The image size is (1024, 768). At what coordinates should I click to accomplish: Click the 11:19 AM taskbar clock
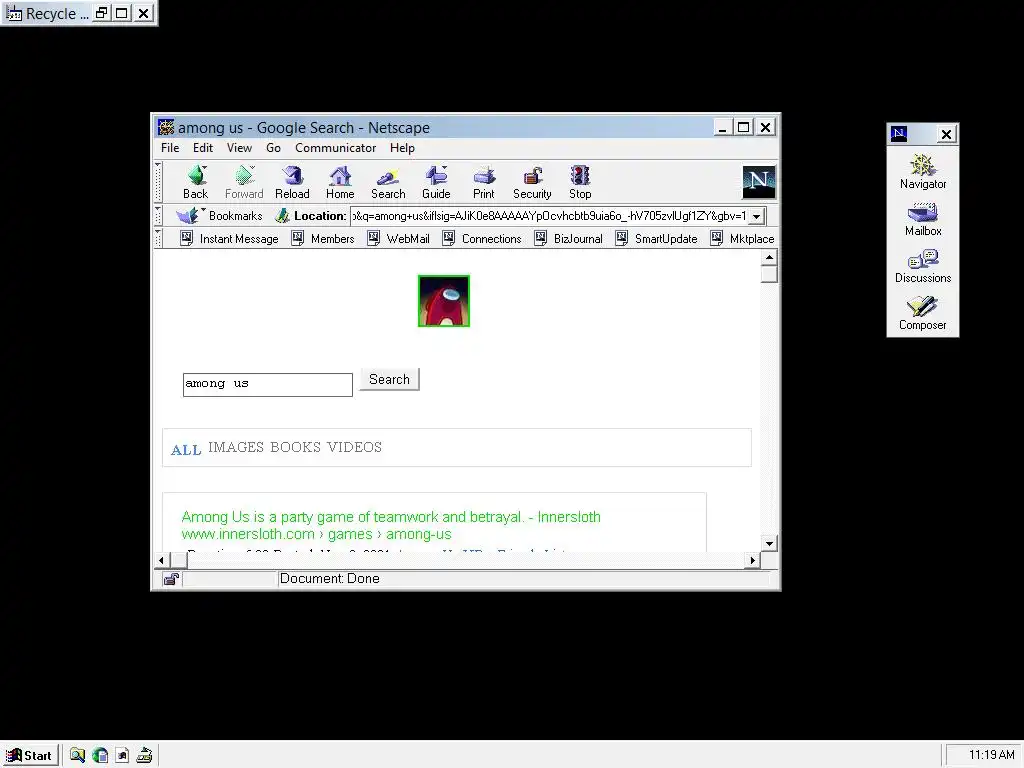click(x=991, y=755)
